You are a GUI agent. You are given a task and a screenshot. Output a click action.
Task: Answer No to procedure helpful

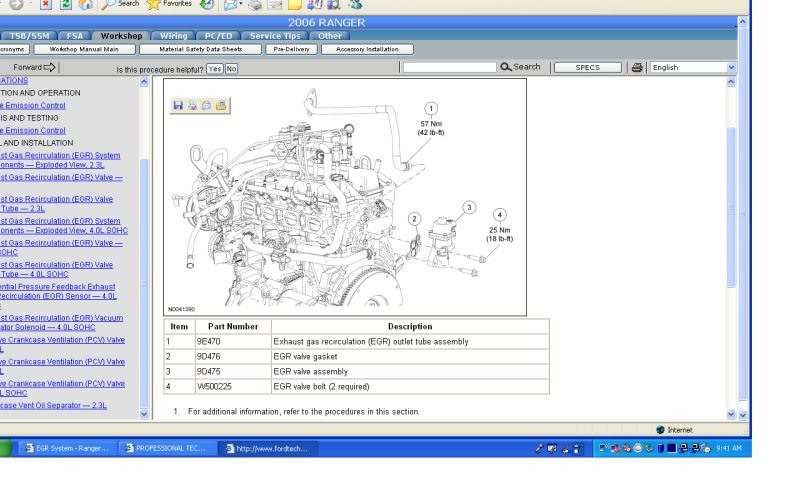pos(231,69)
